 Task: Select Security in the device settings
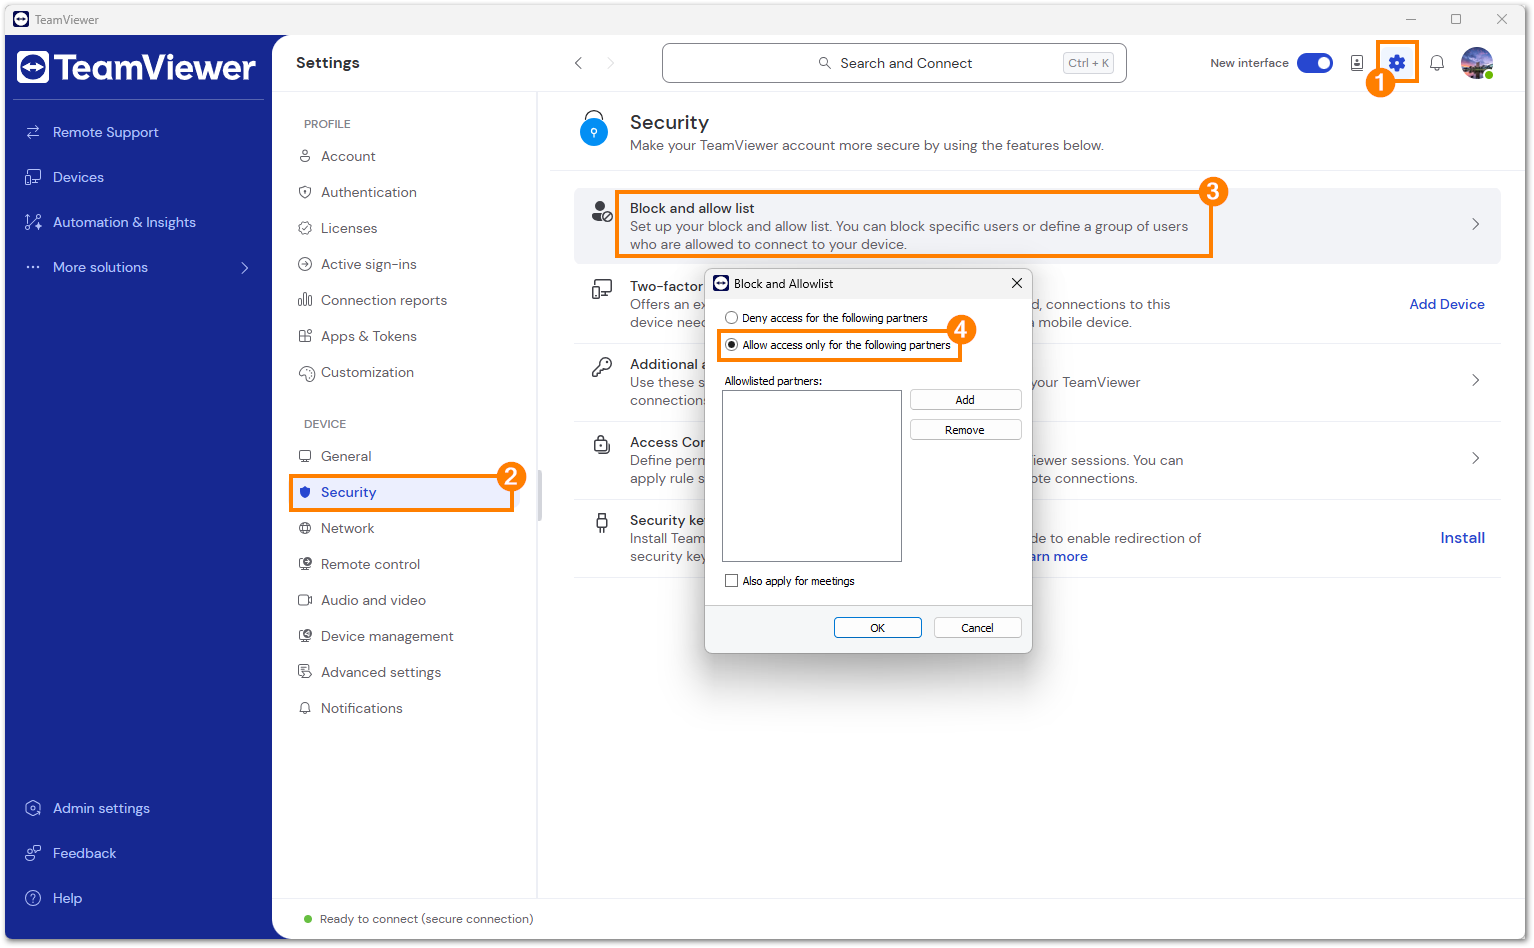[403, 492]
